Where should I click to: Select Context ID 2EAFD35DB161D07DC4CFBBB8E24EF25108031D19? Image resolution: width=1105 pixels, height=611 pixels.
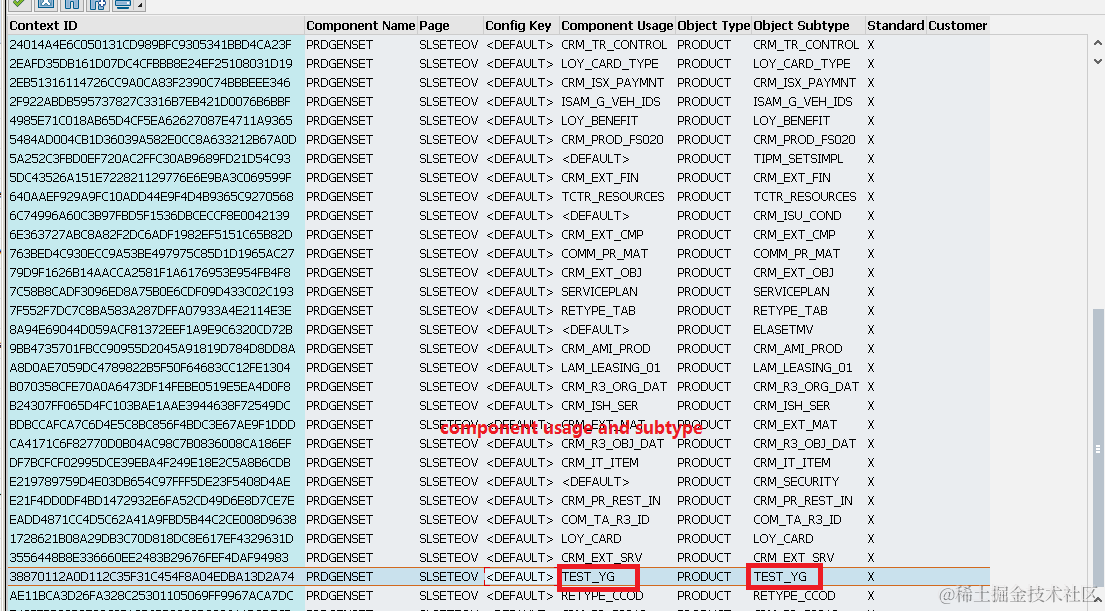click(151, 63)
